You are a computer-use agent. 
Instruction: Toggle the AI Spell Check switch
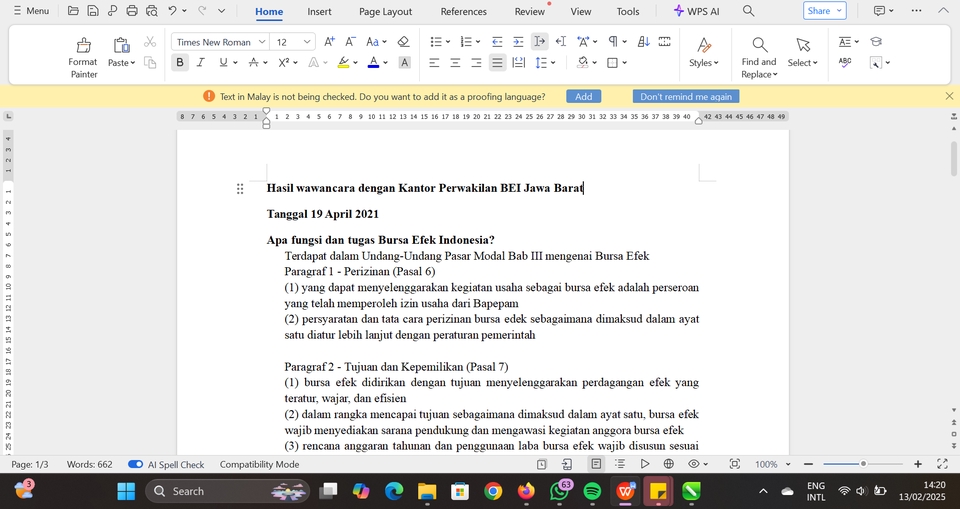pyautogui.click(x=135, y=464)
